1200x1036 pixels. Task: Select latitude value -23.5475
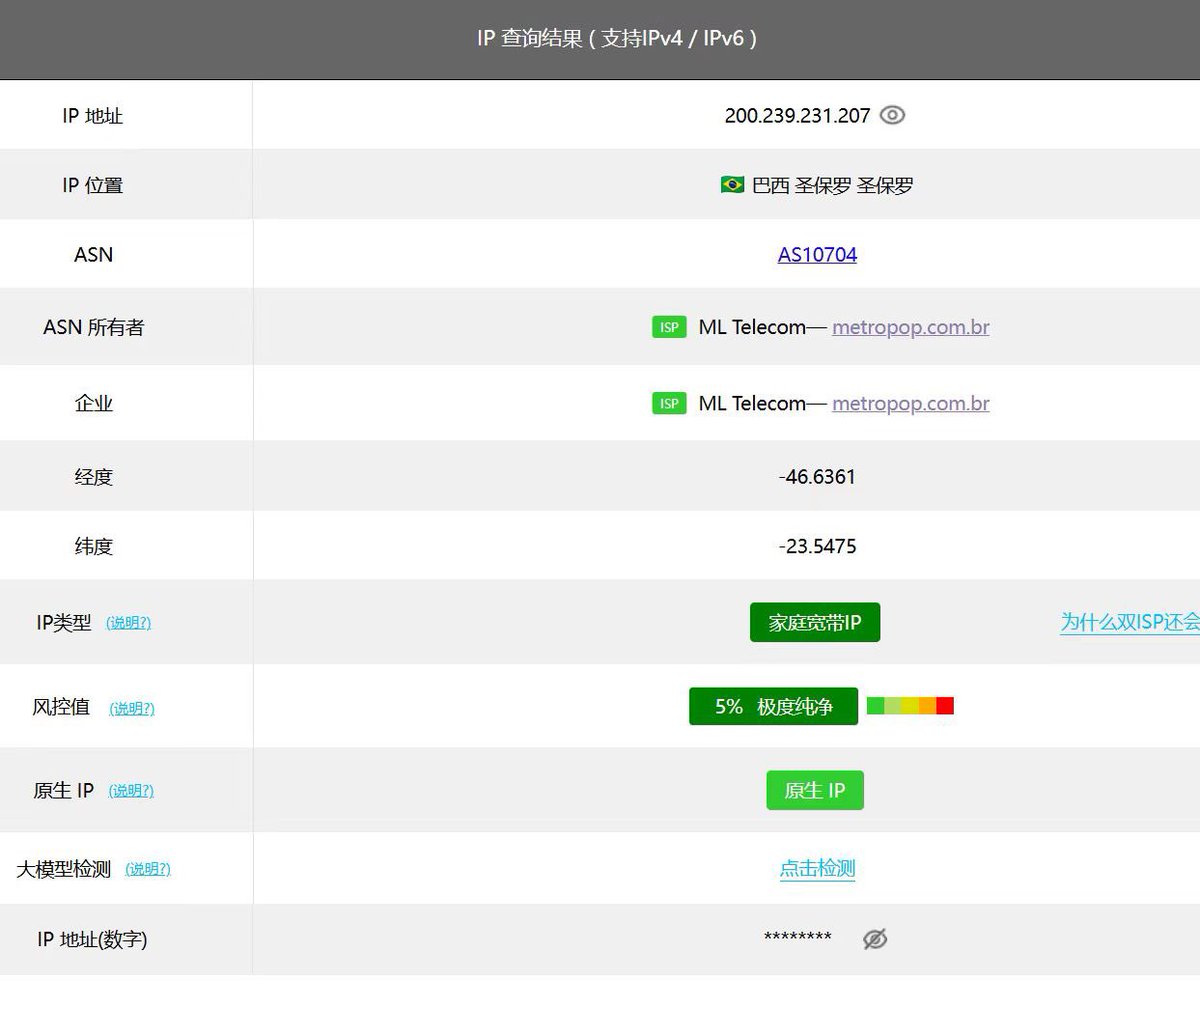click(817, 547)
